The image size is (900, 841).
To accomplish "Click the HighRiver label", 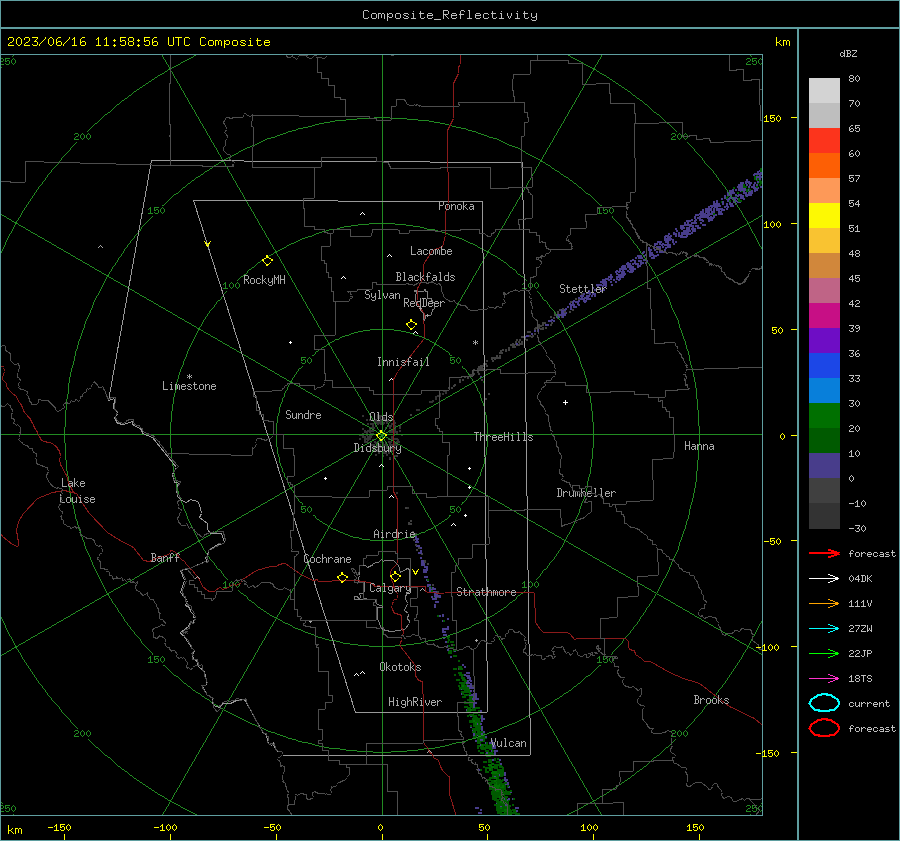I will tap(415, 702).
